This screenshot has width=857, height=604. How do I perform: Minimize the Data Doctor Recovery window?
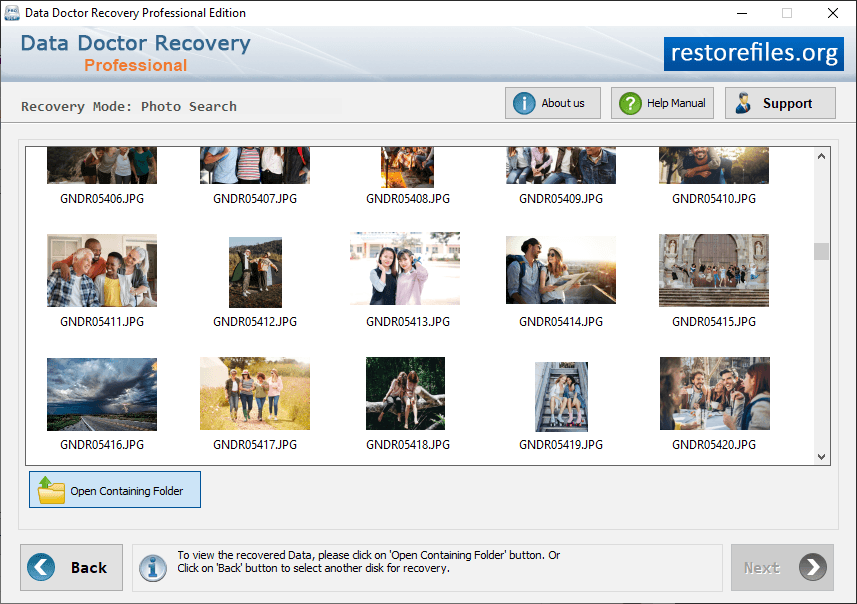click(x=742, y=13)
